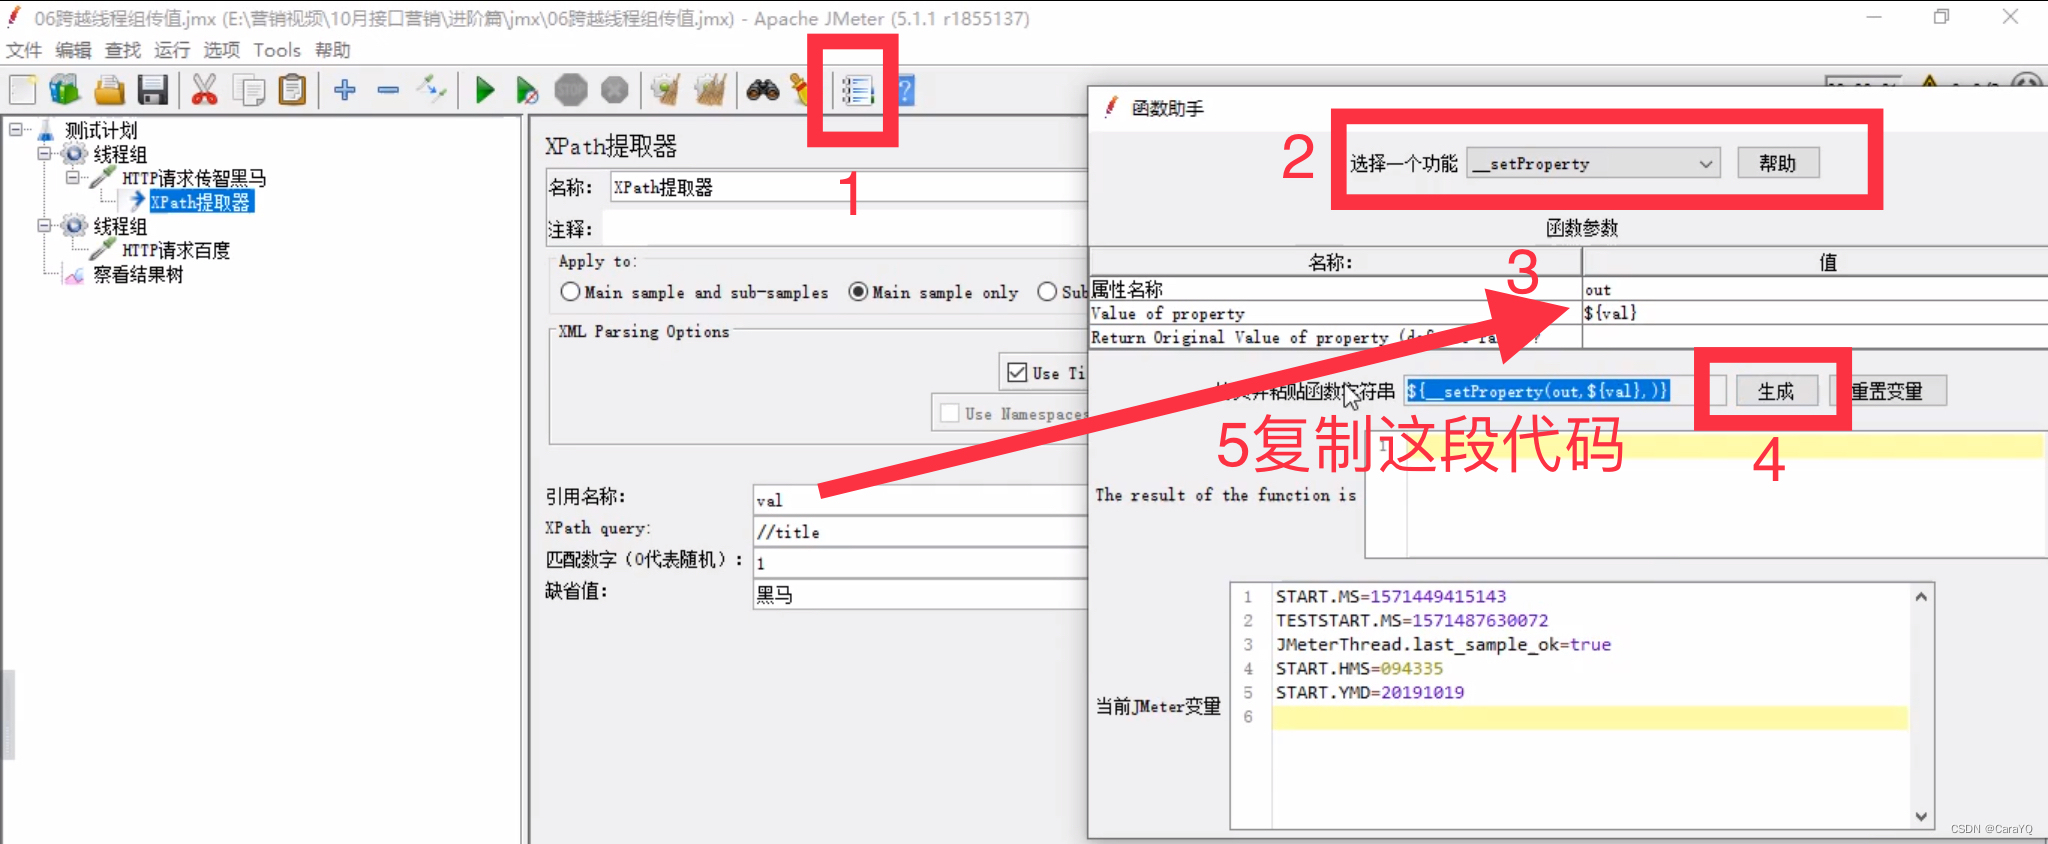Create a new test plan with the New icon
The width and height of the screenshot is (2048, 844).
22,90
